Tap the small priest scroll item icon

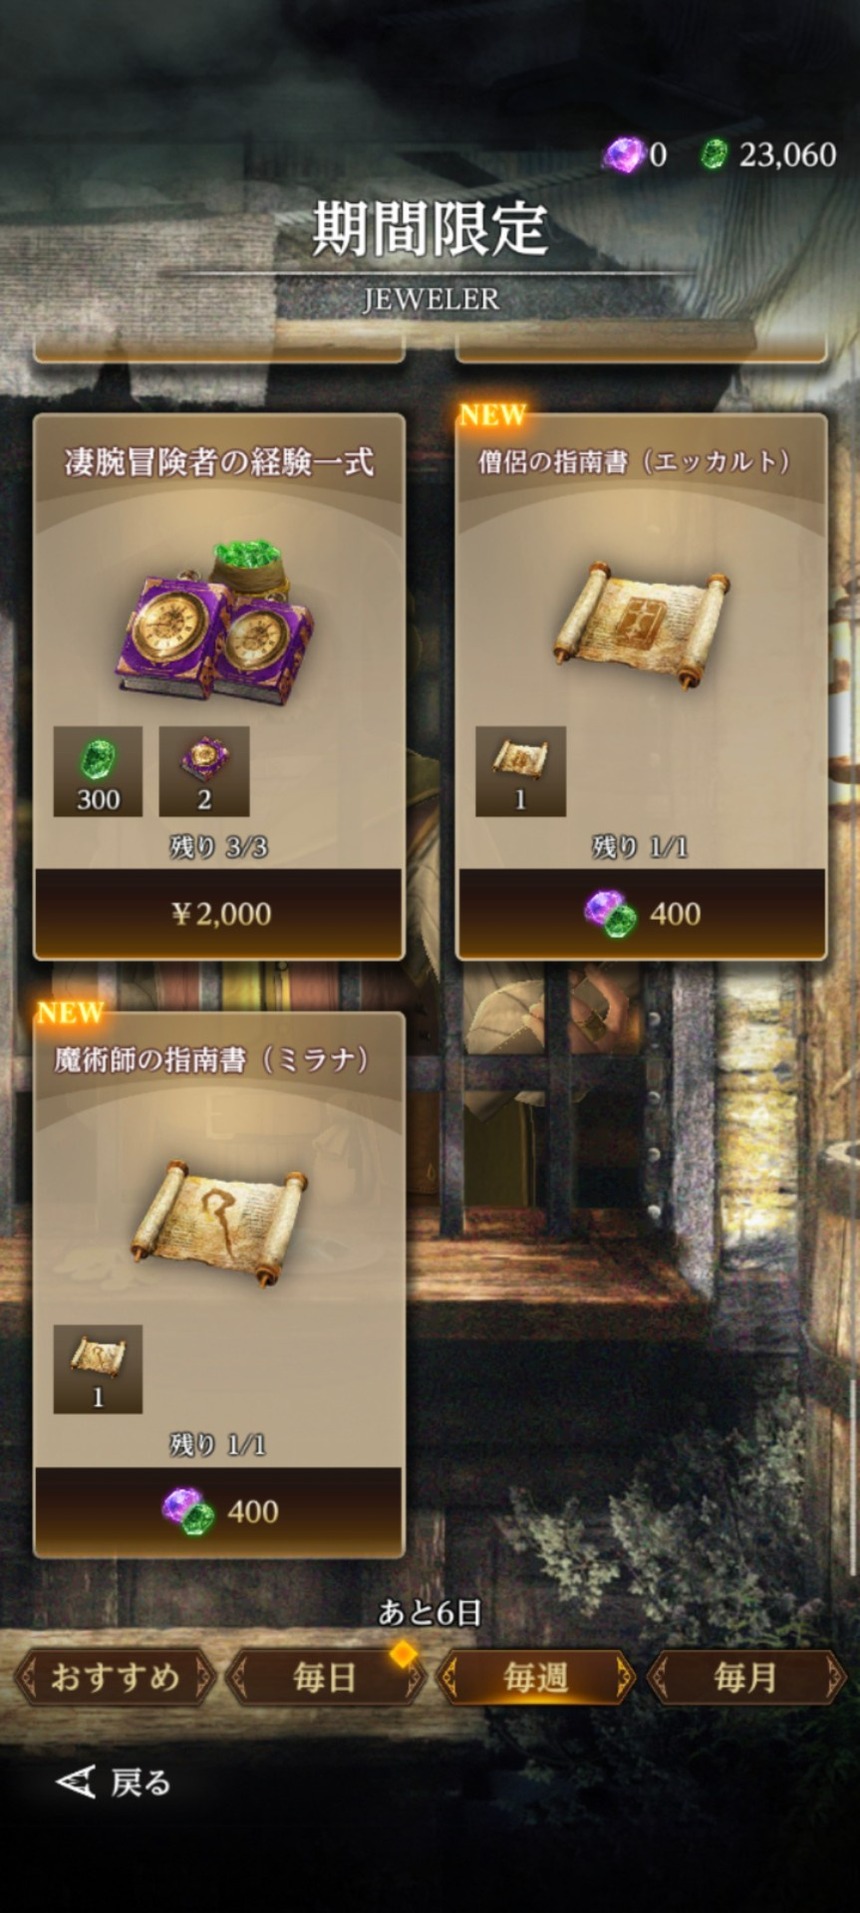click(520, 771)
